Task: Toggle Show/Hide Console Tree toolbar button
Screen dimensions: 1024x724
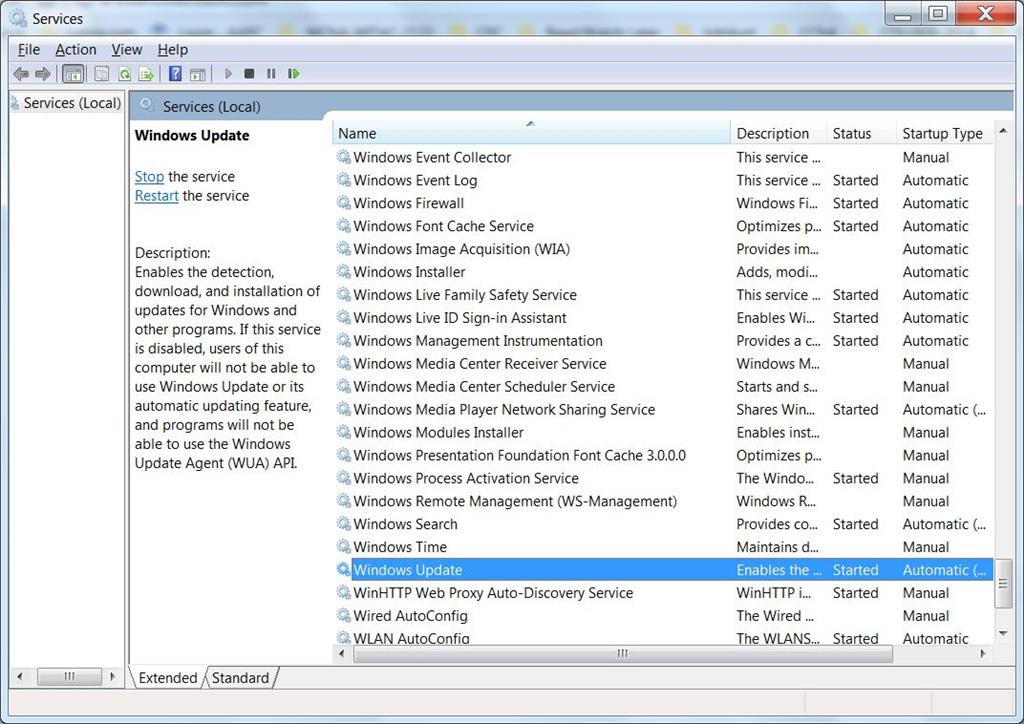Action: pyautogui.click(x=72, y=74)
